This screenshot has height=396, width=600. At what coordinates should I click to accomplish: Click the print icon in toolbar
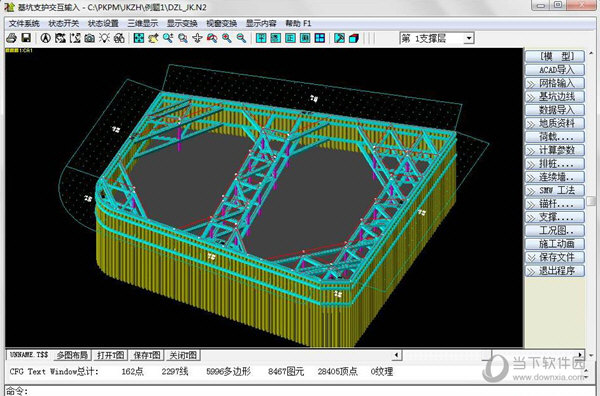point(11,38)
